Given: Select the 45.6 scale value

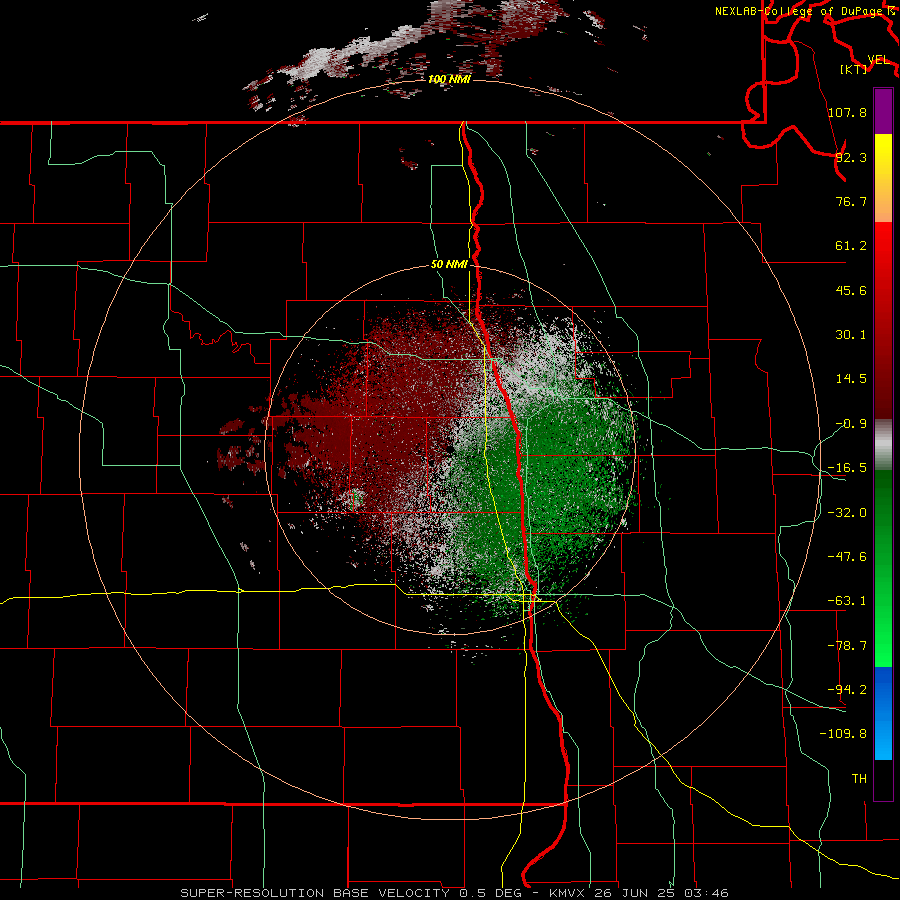Looking at the screenshot, I should (851, 290).
